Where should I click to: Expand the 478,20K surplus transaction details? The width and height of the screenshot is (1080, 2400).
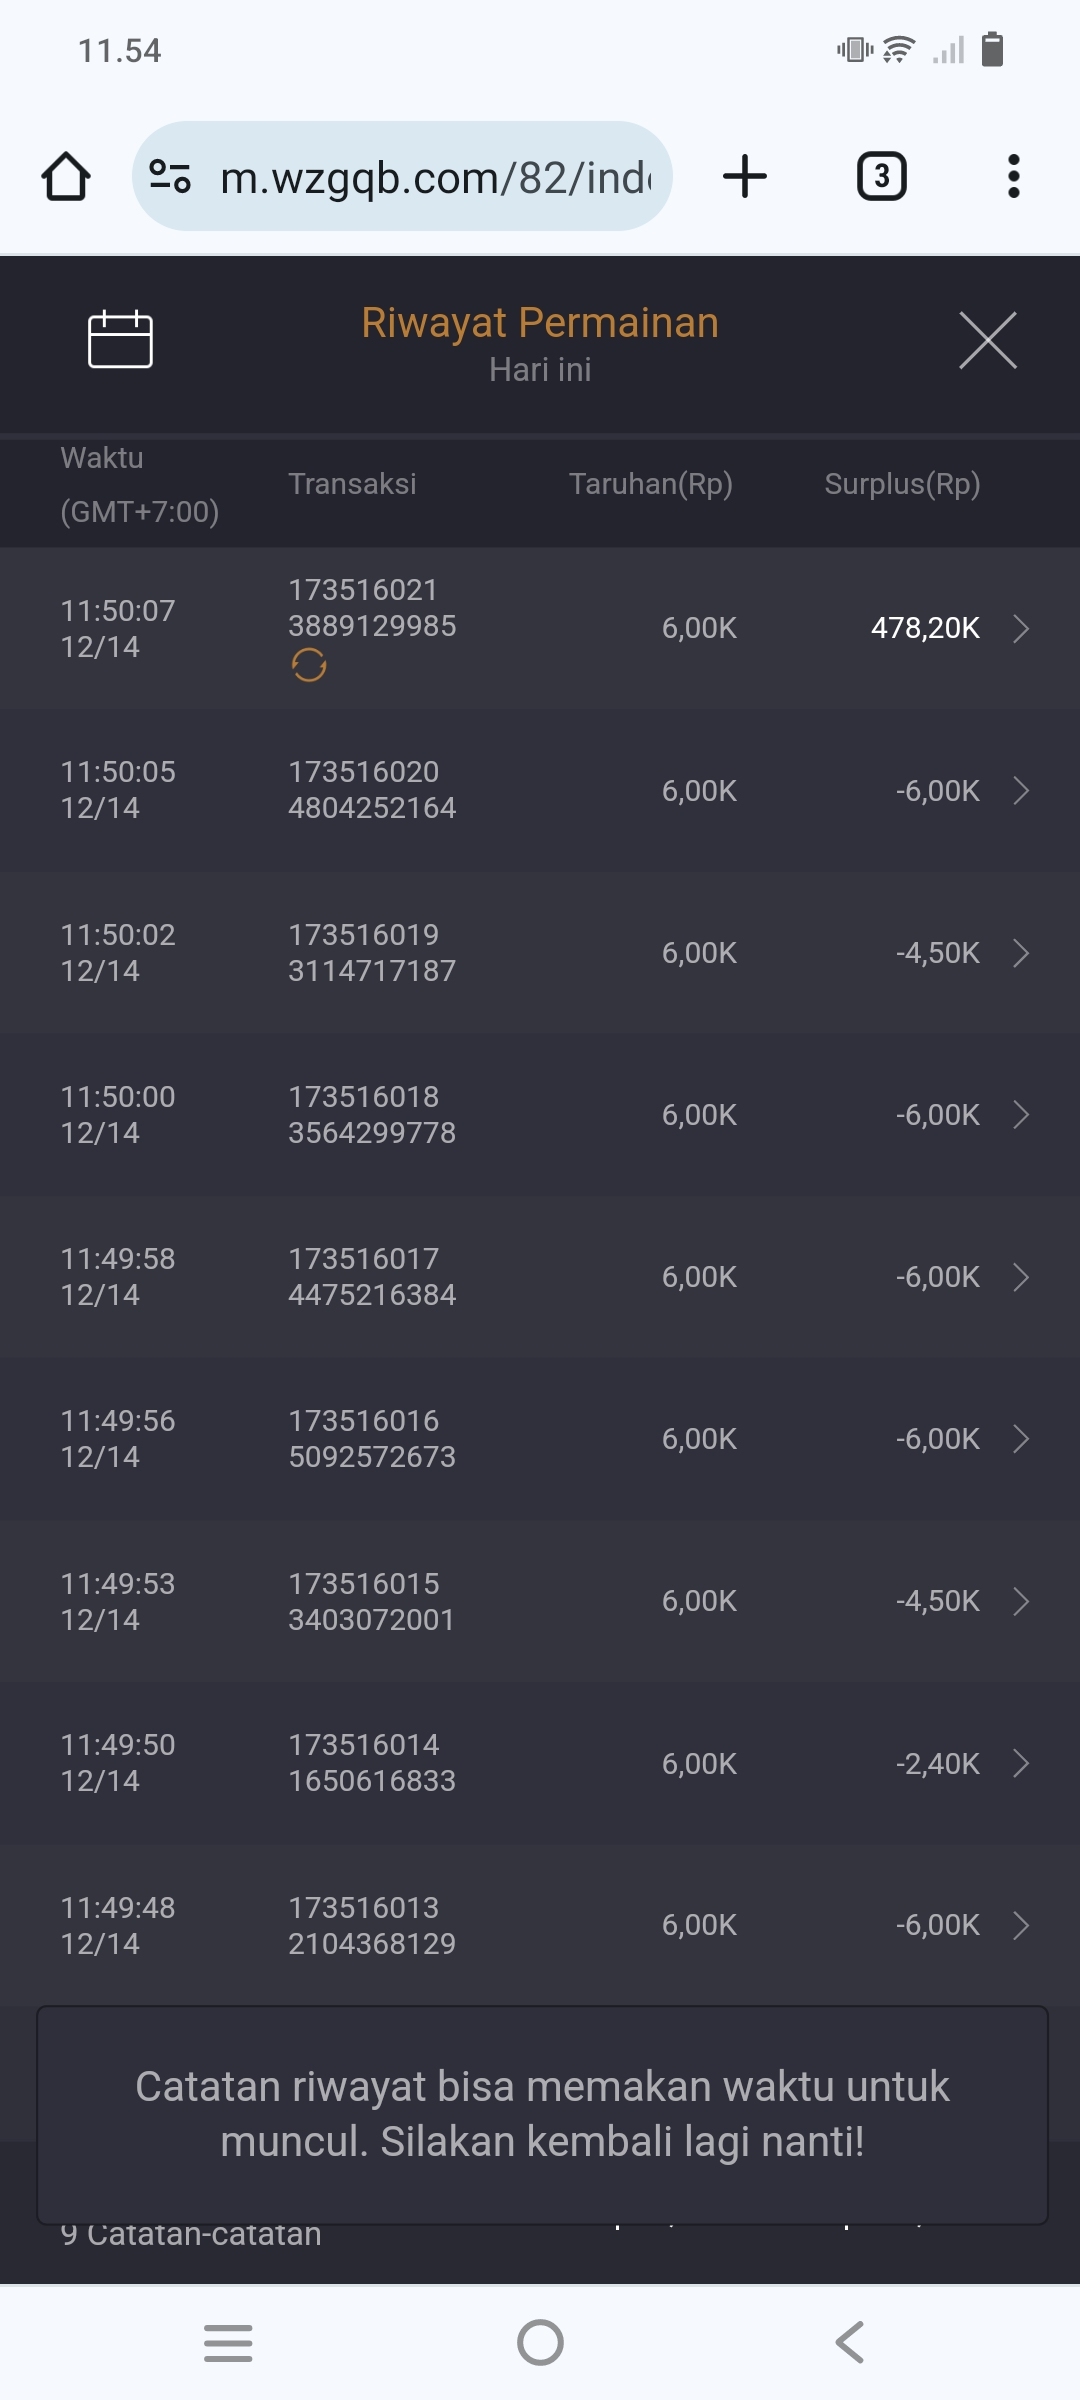1020,628
